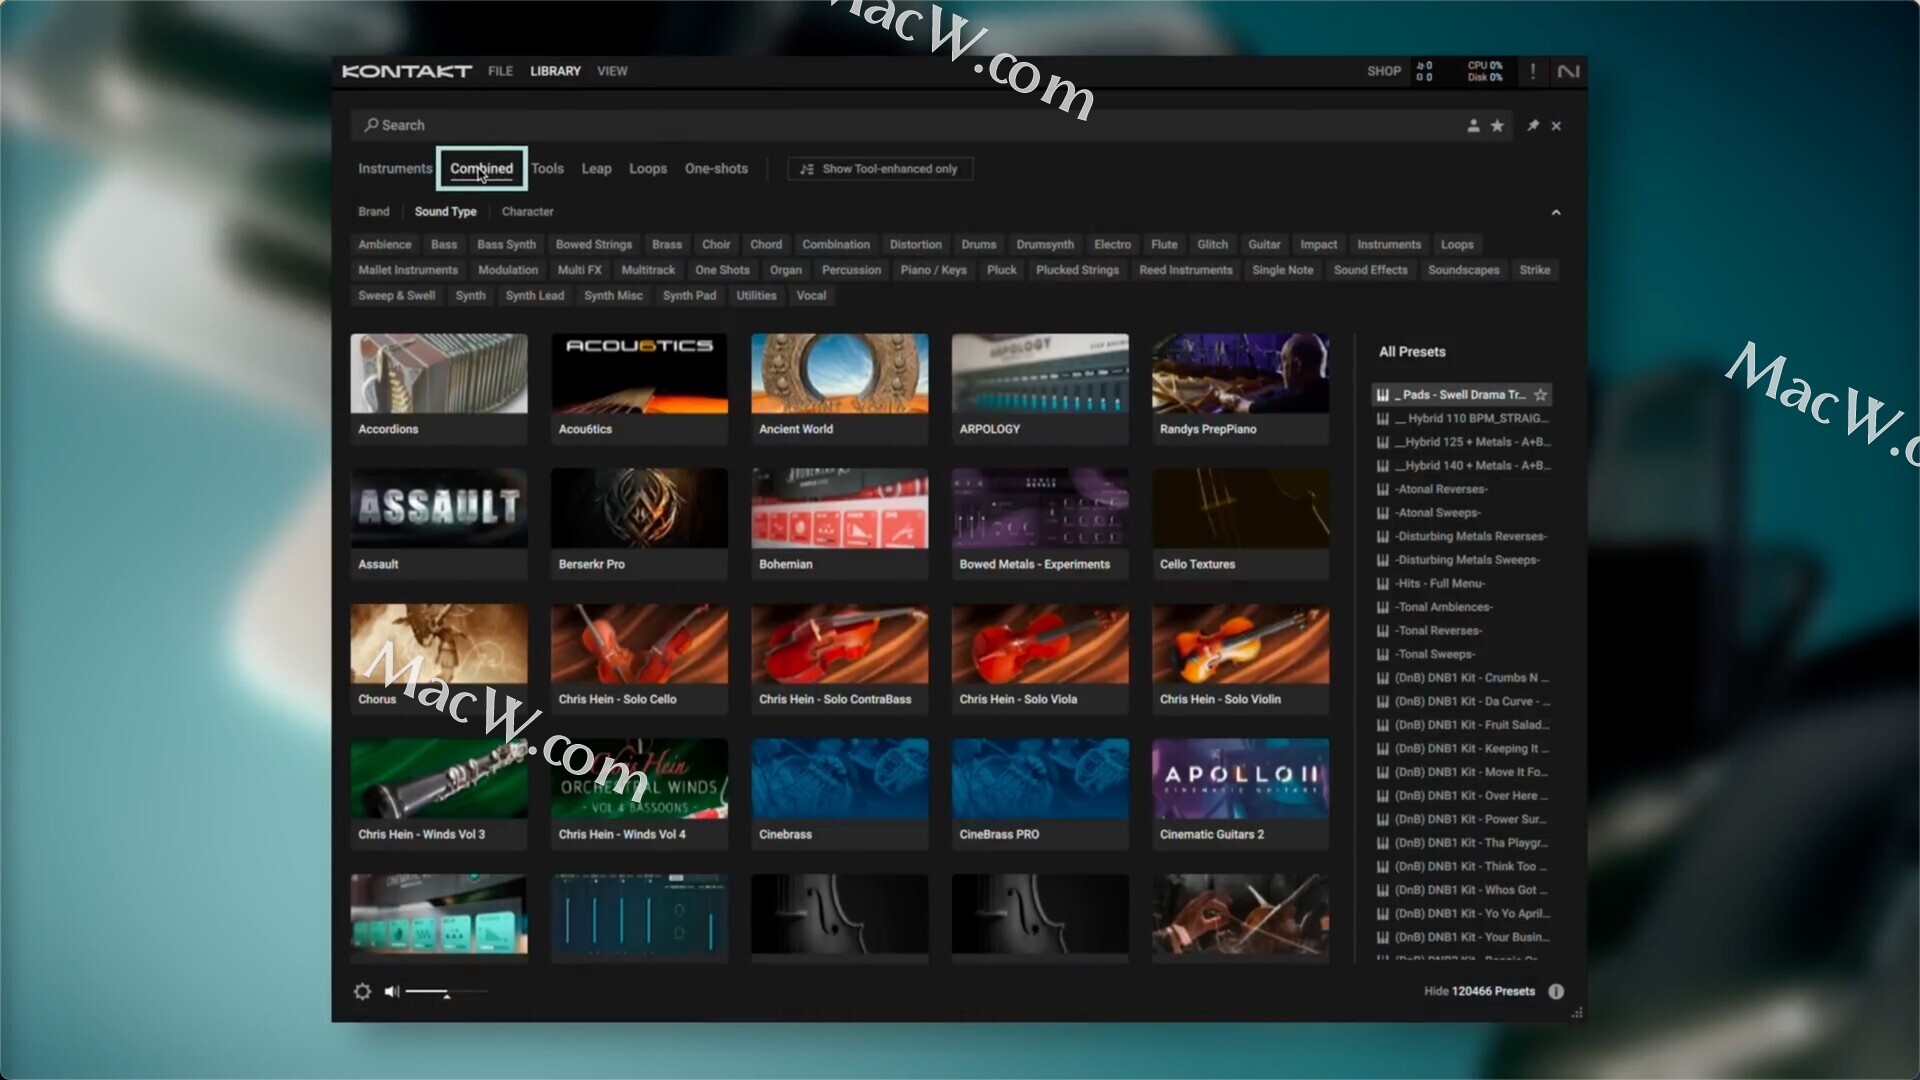Open the Accordions library thumbnail

439,373
